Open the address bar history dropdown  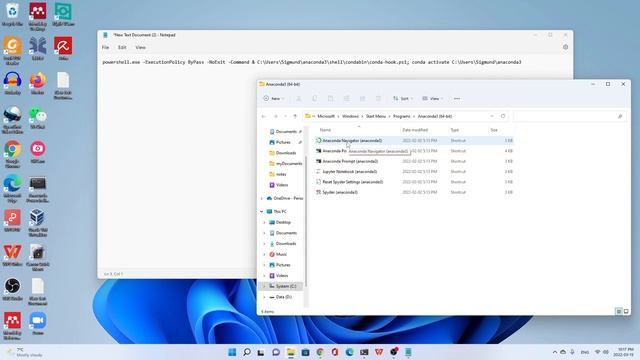pos(492,116)
